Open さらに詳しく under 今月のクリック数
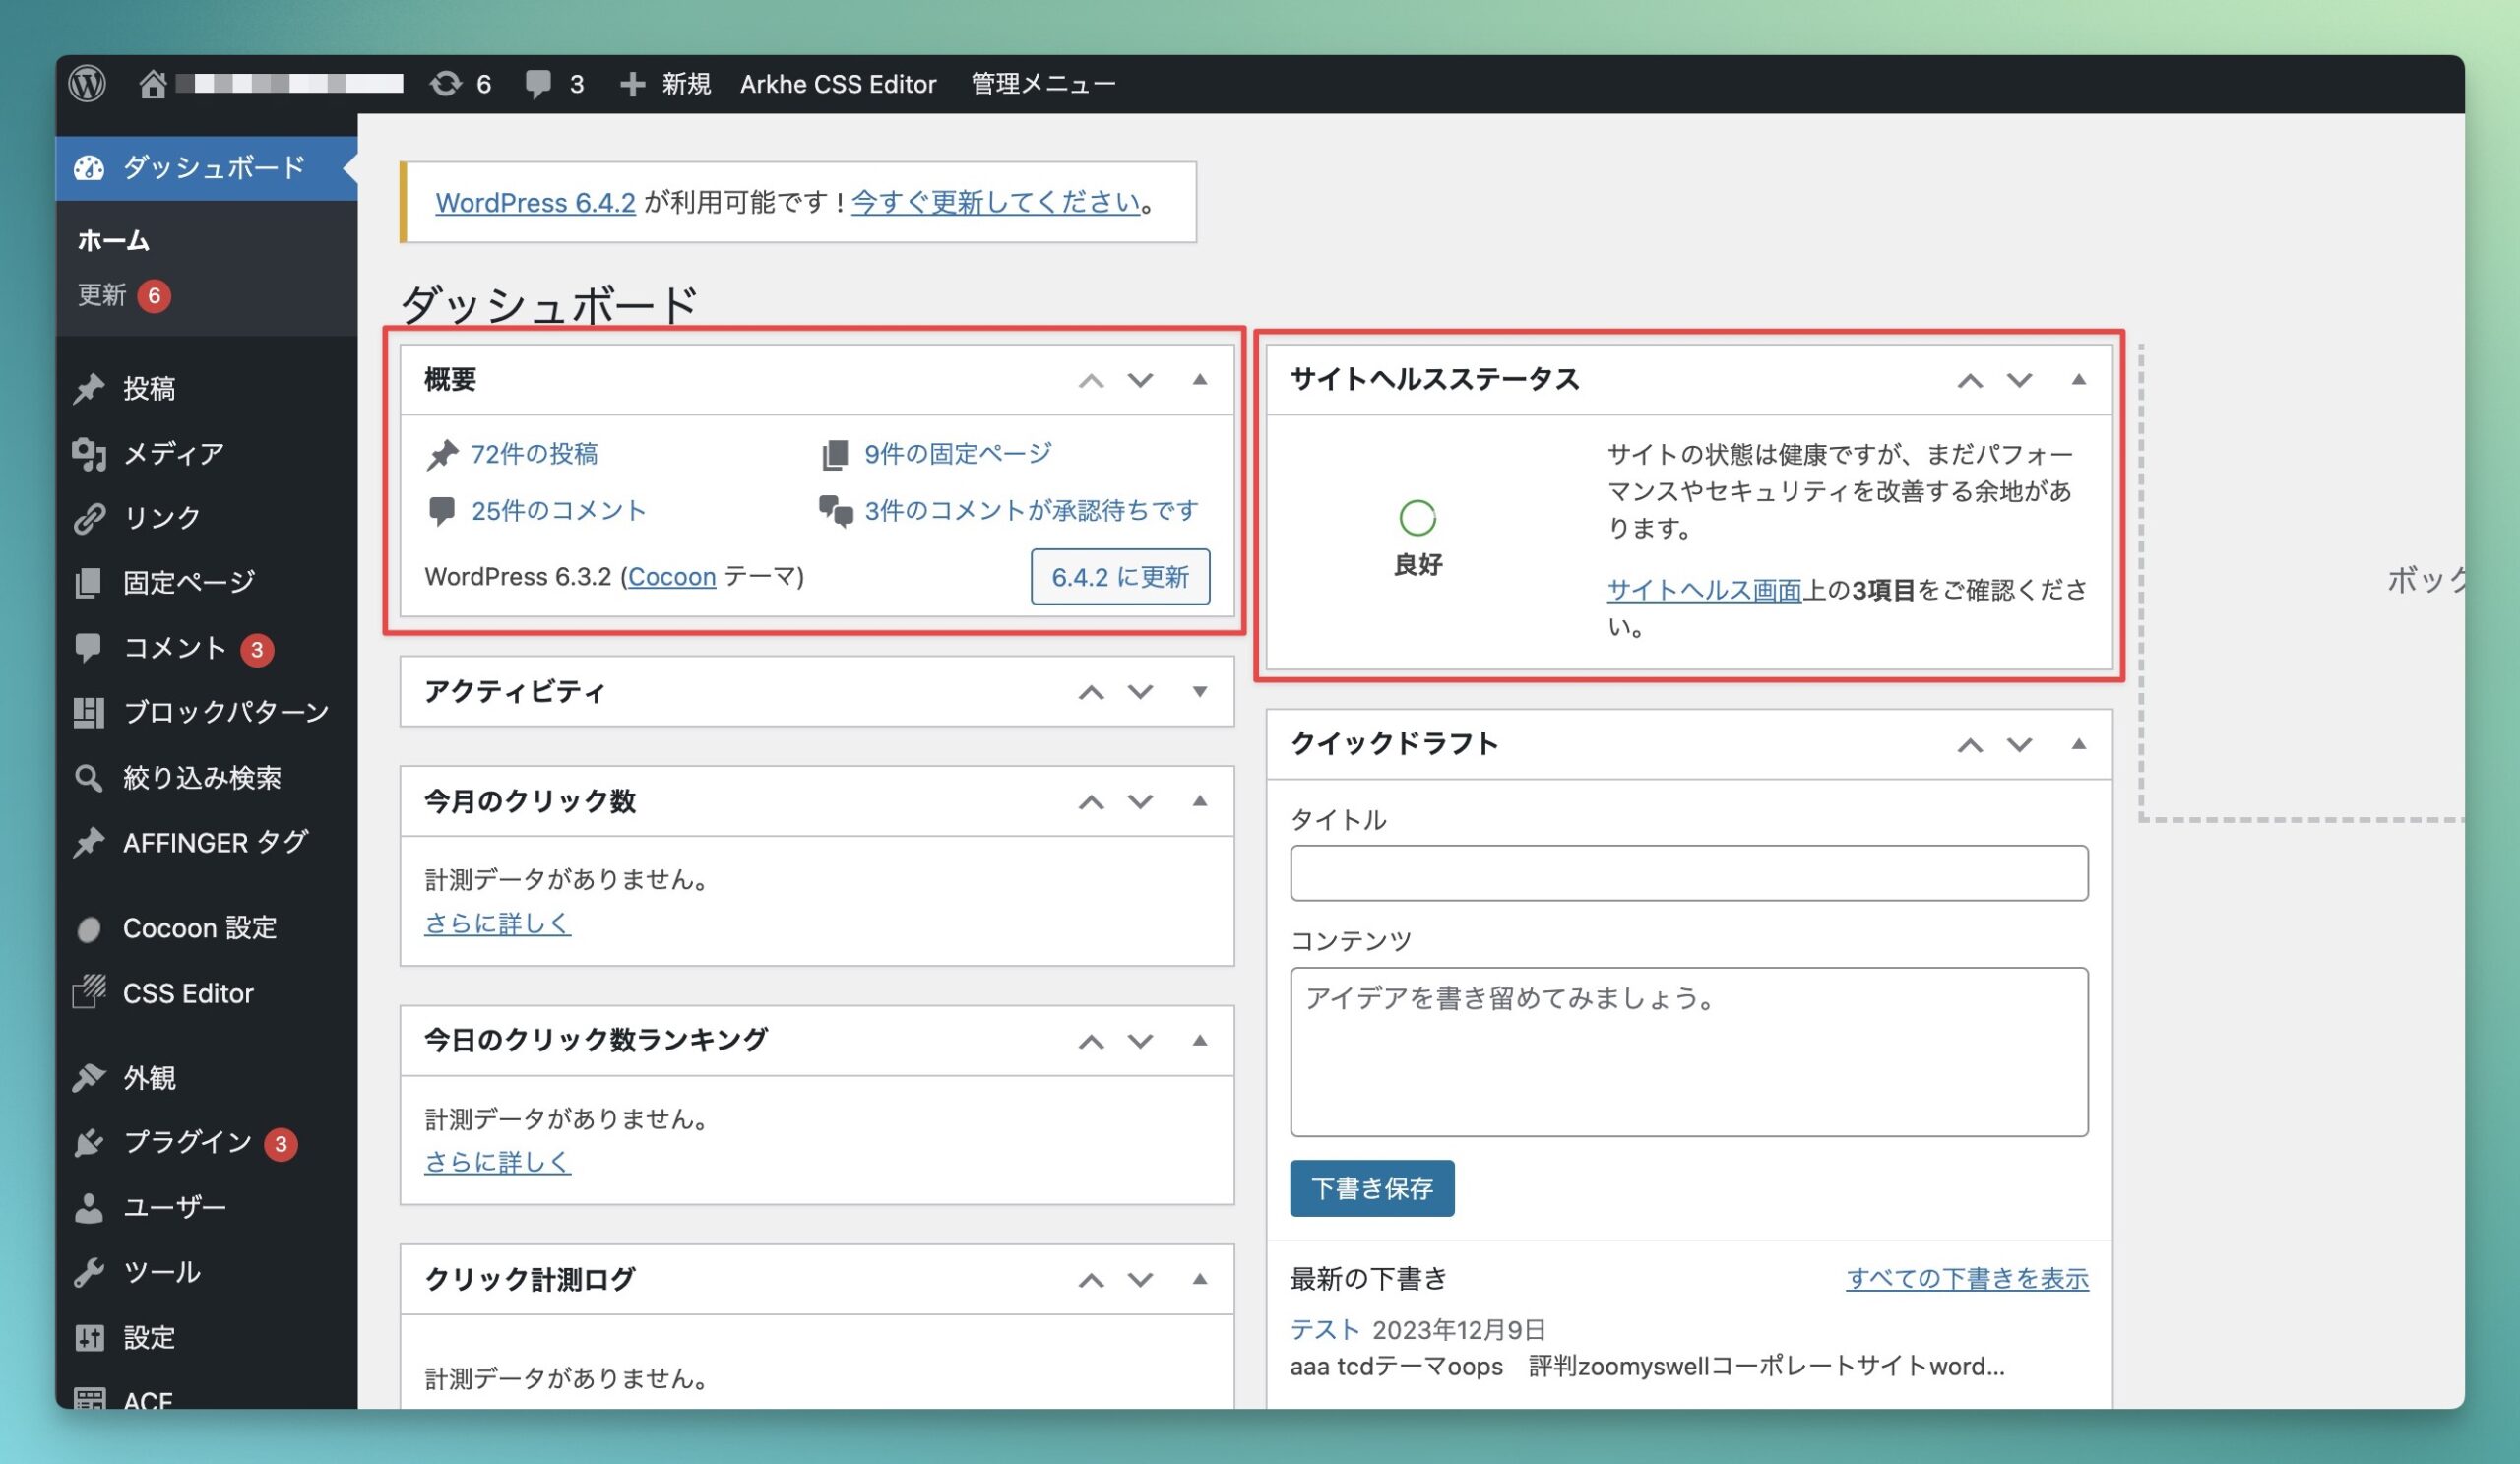 pos(497,923)
